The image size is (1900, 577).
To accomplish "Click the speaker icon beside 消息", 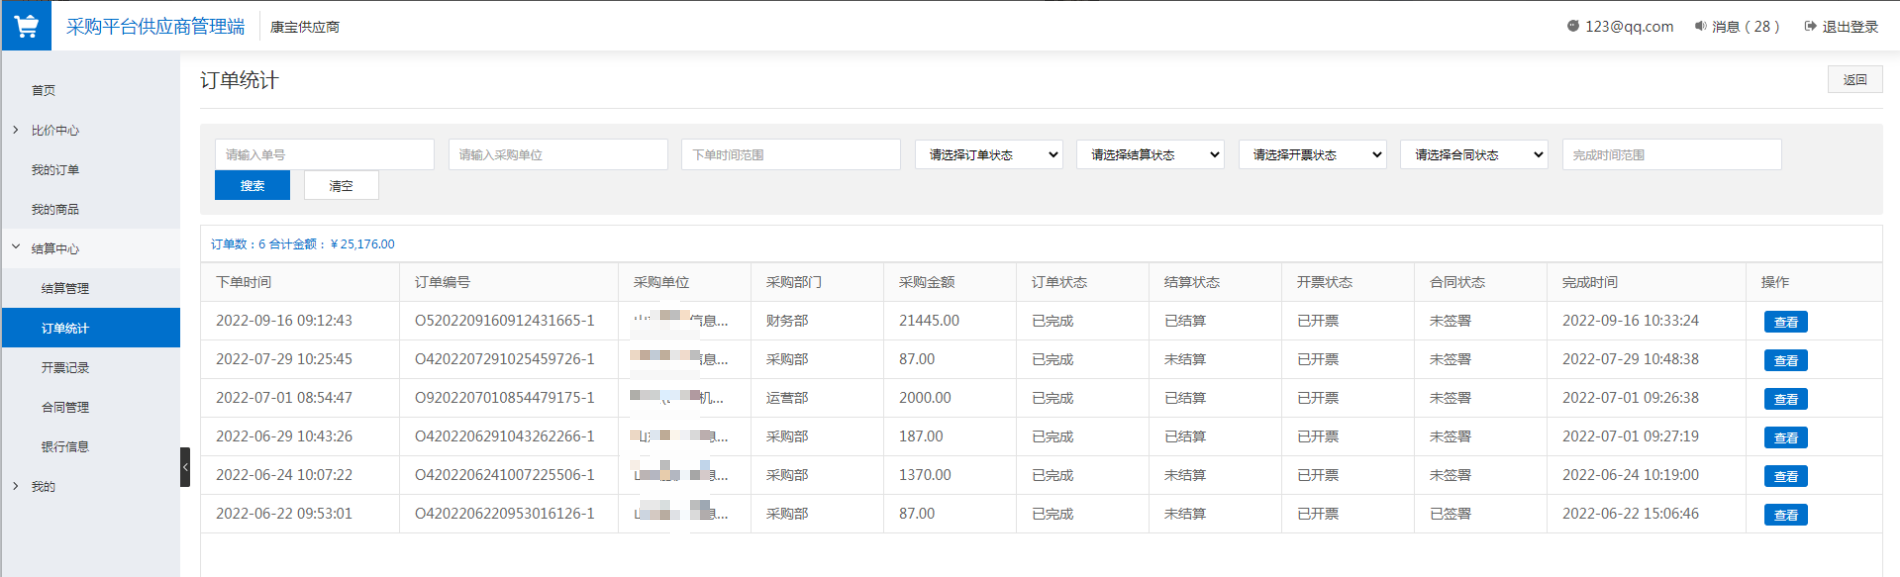I will [x=1700, y=26].
